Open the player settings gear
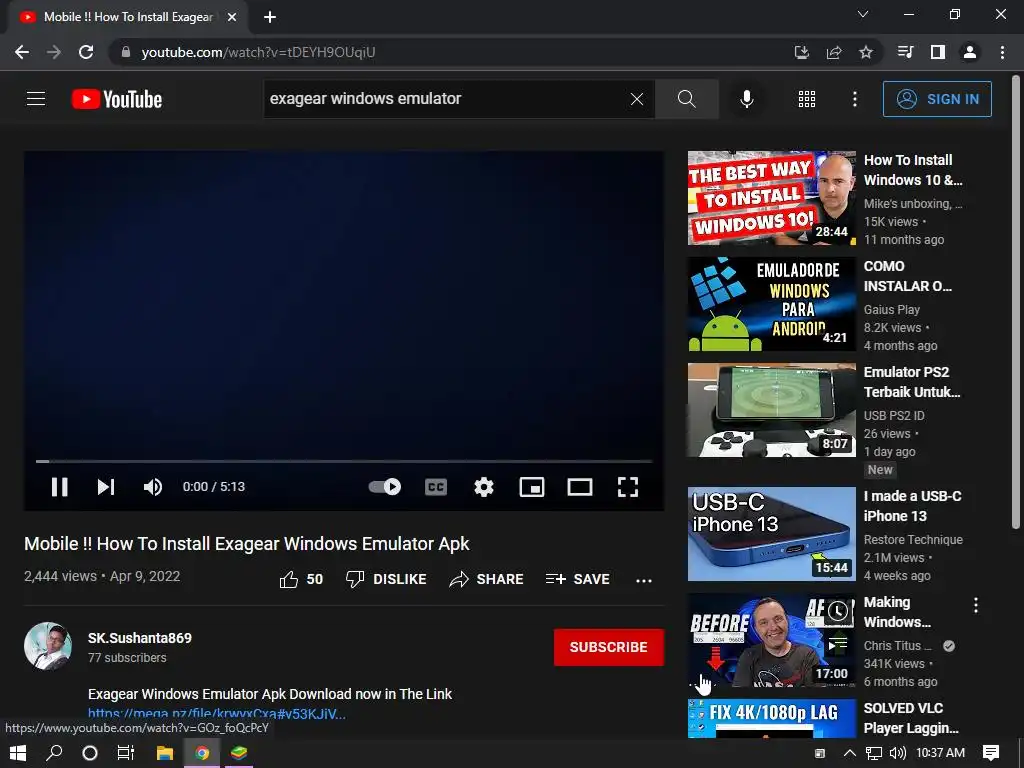 (483, 487)
